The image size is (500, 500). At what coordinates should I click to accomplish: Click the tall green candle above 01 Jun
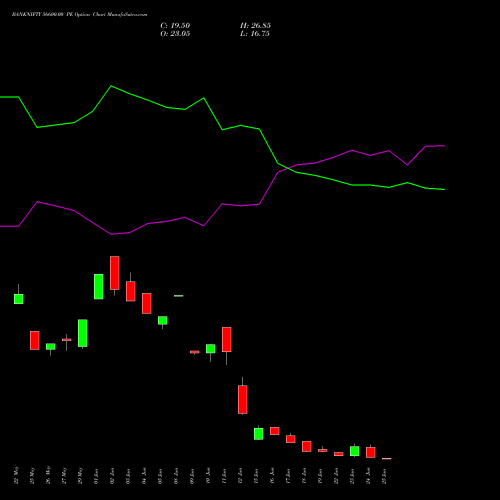(x=99, y=287)
